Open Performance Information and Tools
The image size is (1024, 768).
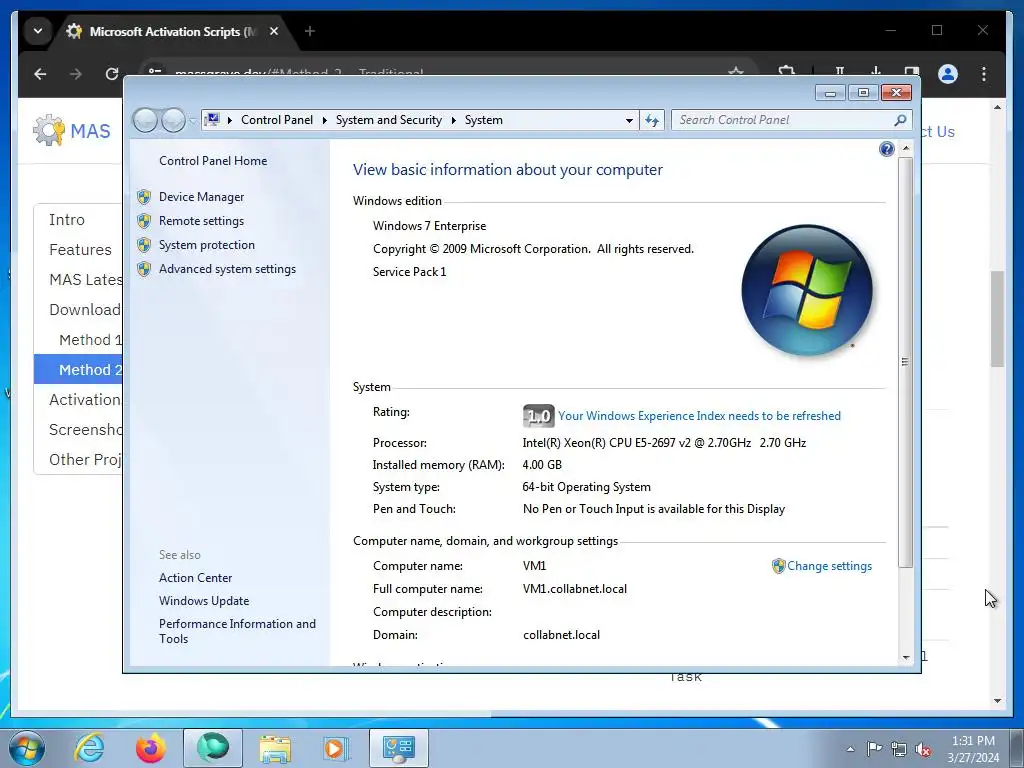tap(237, 632)
